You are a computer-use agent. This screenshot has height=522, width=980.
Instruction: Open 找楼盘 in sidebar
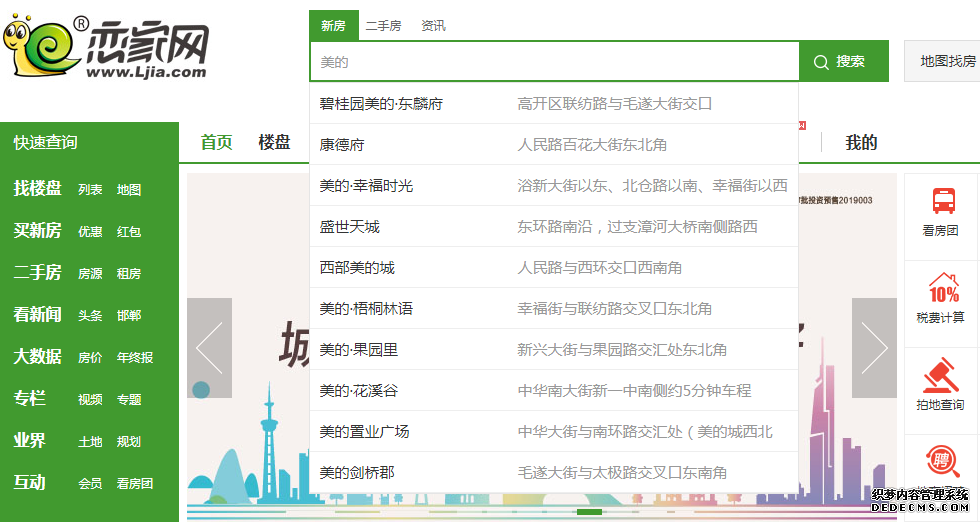click(38, 188)
